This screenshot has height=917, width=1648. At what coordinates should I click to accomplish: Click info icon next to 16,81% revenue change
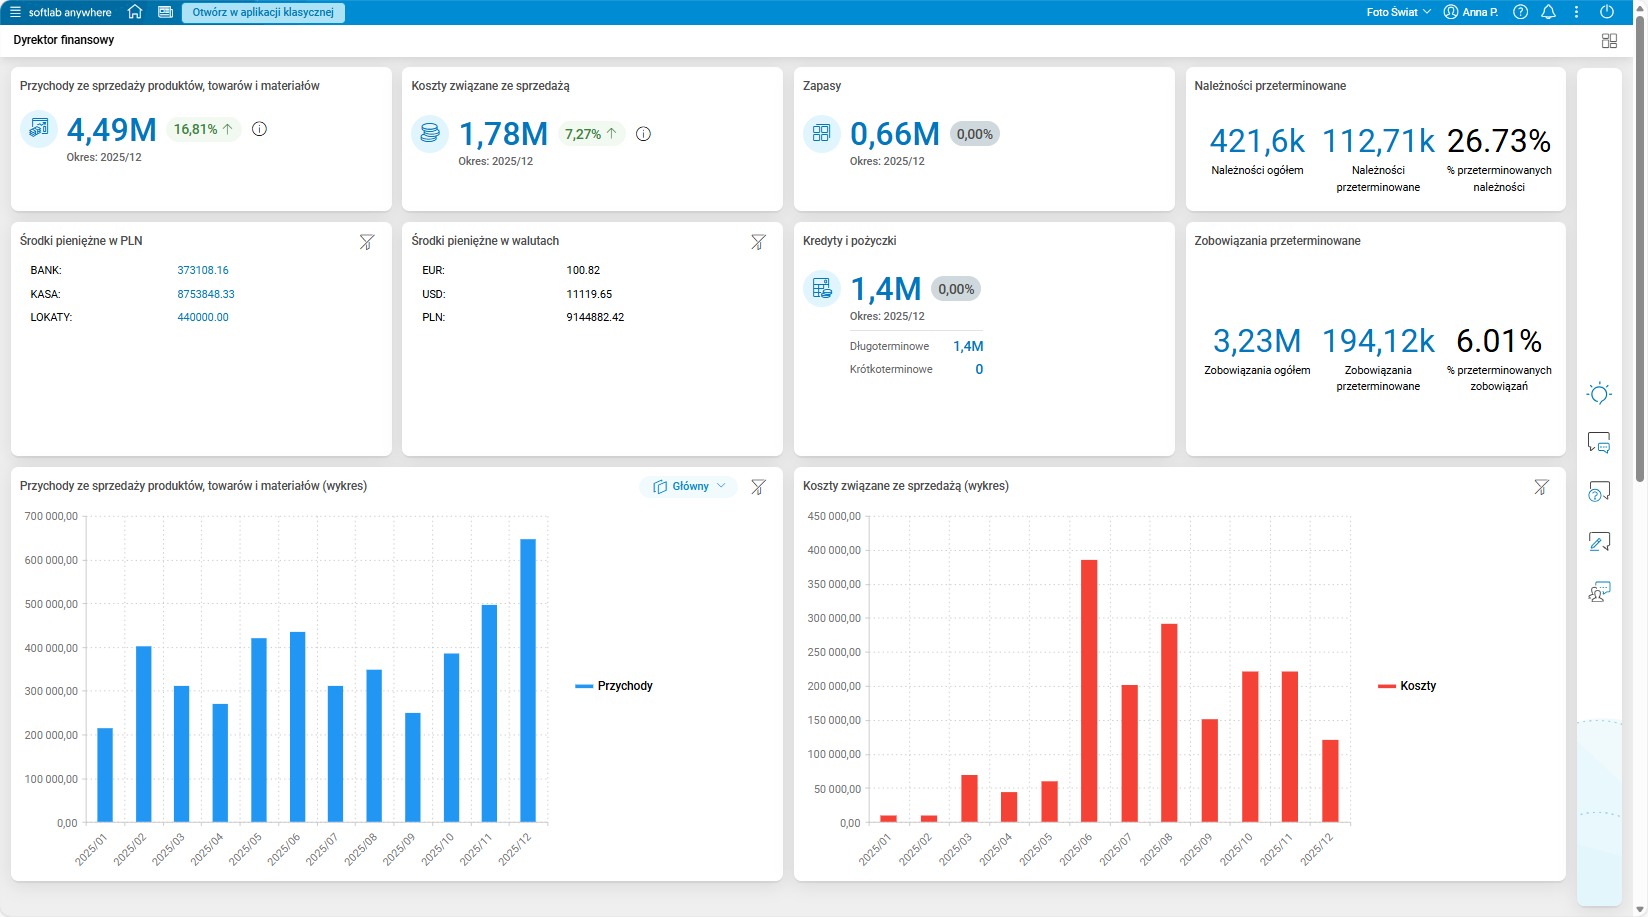point(259,129)
